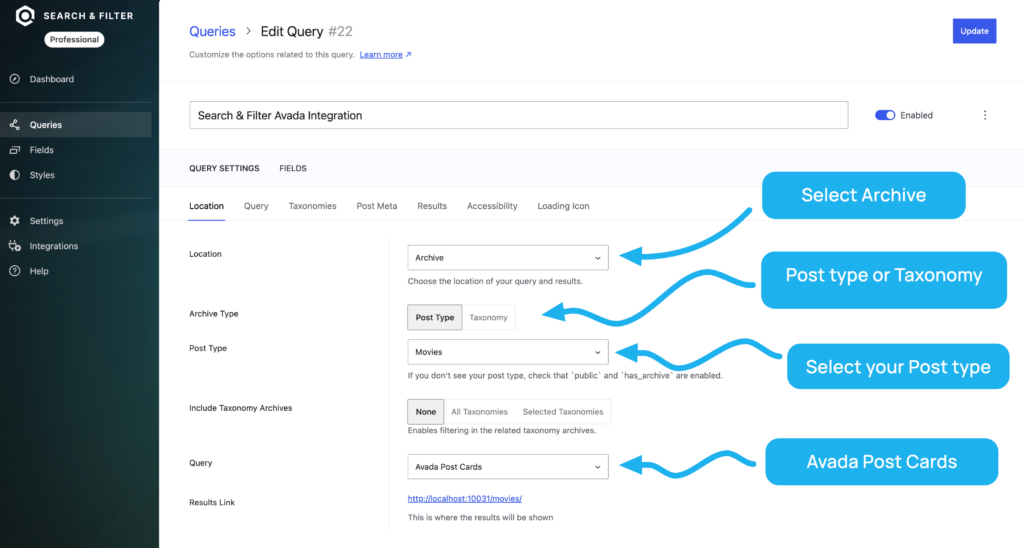Switch to the Results tab
Image resolution: width=1024 pixels, height=548 pixels.
click(x=432, y=206)
